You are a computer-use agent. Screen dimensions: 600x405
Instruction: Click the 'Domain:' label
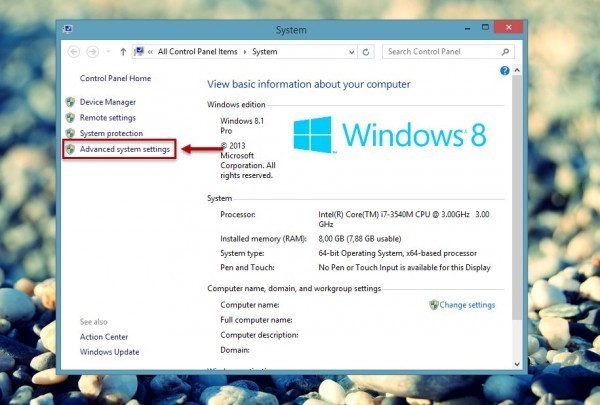[235, 350]
